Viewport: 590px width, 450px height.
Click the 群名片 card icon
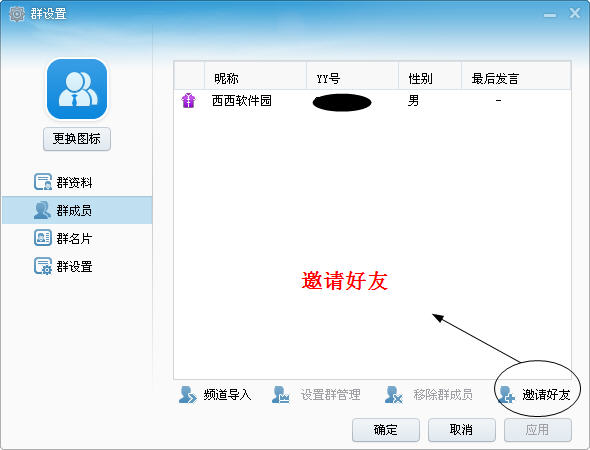(x=43, y=238)
